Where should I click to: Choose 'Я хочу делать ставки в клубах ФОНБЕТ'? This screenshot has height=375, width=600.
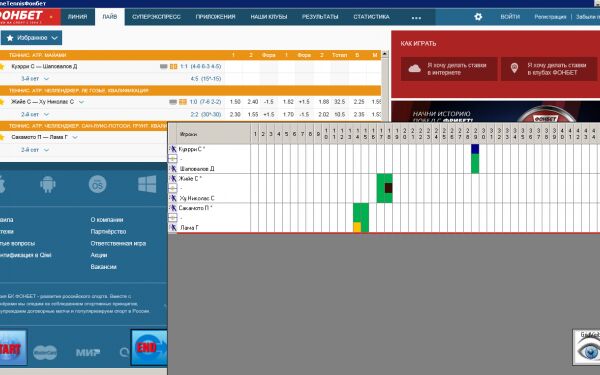coord(549,69)
